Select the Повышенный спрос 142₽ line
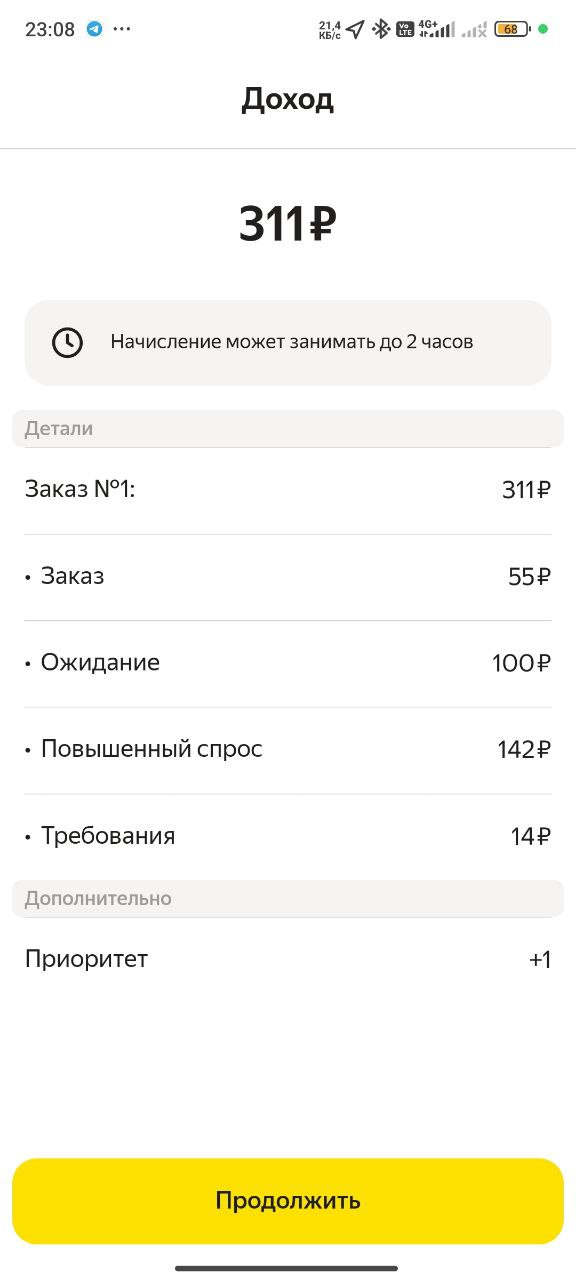Viewport: 576px width, 1280px height. (x=288, y=750)
